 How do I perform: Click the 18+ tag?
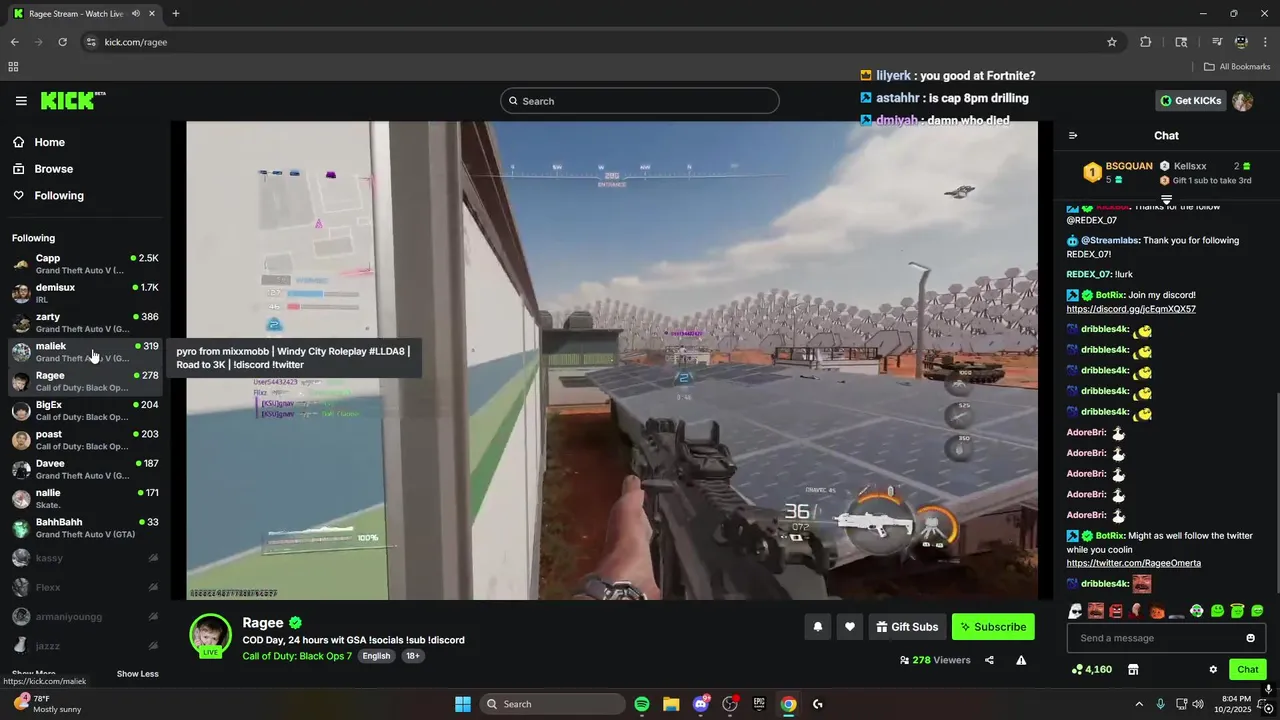412,656
